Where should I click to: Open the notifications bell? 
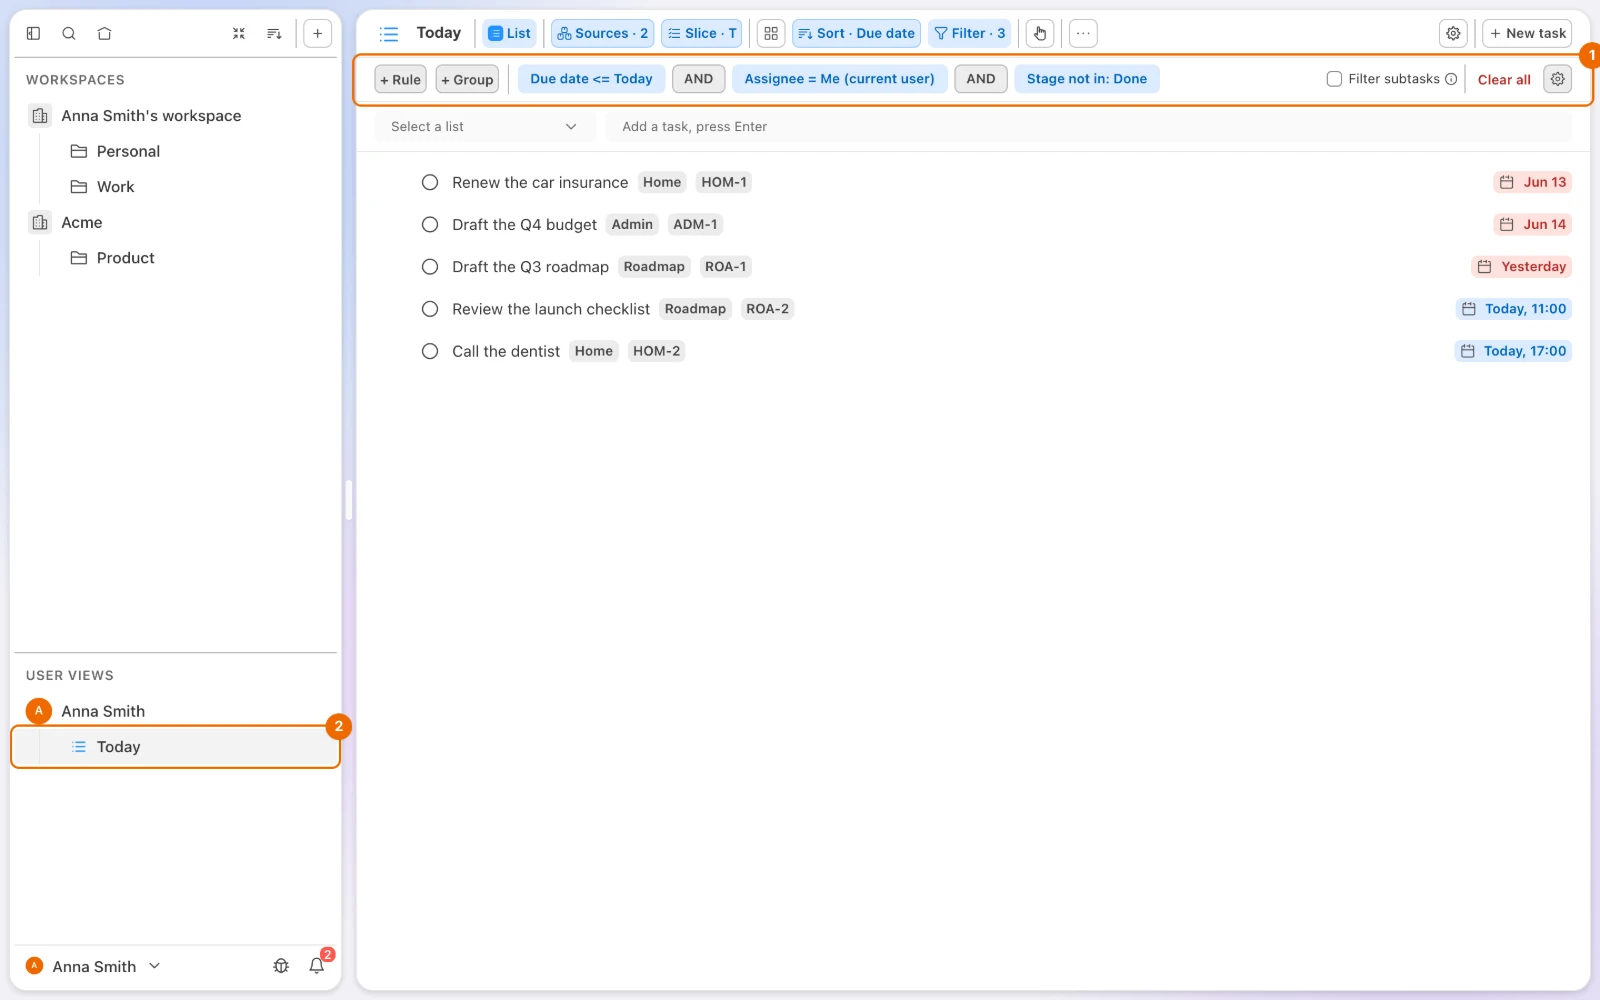317,966
